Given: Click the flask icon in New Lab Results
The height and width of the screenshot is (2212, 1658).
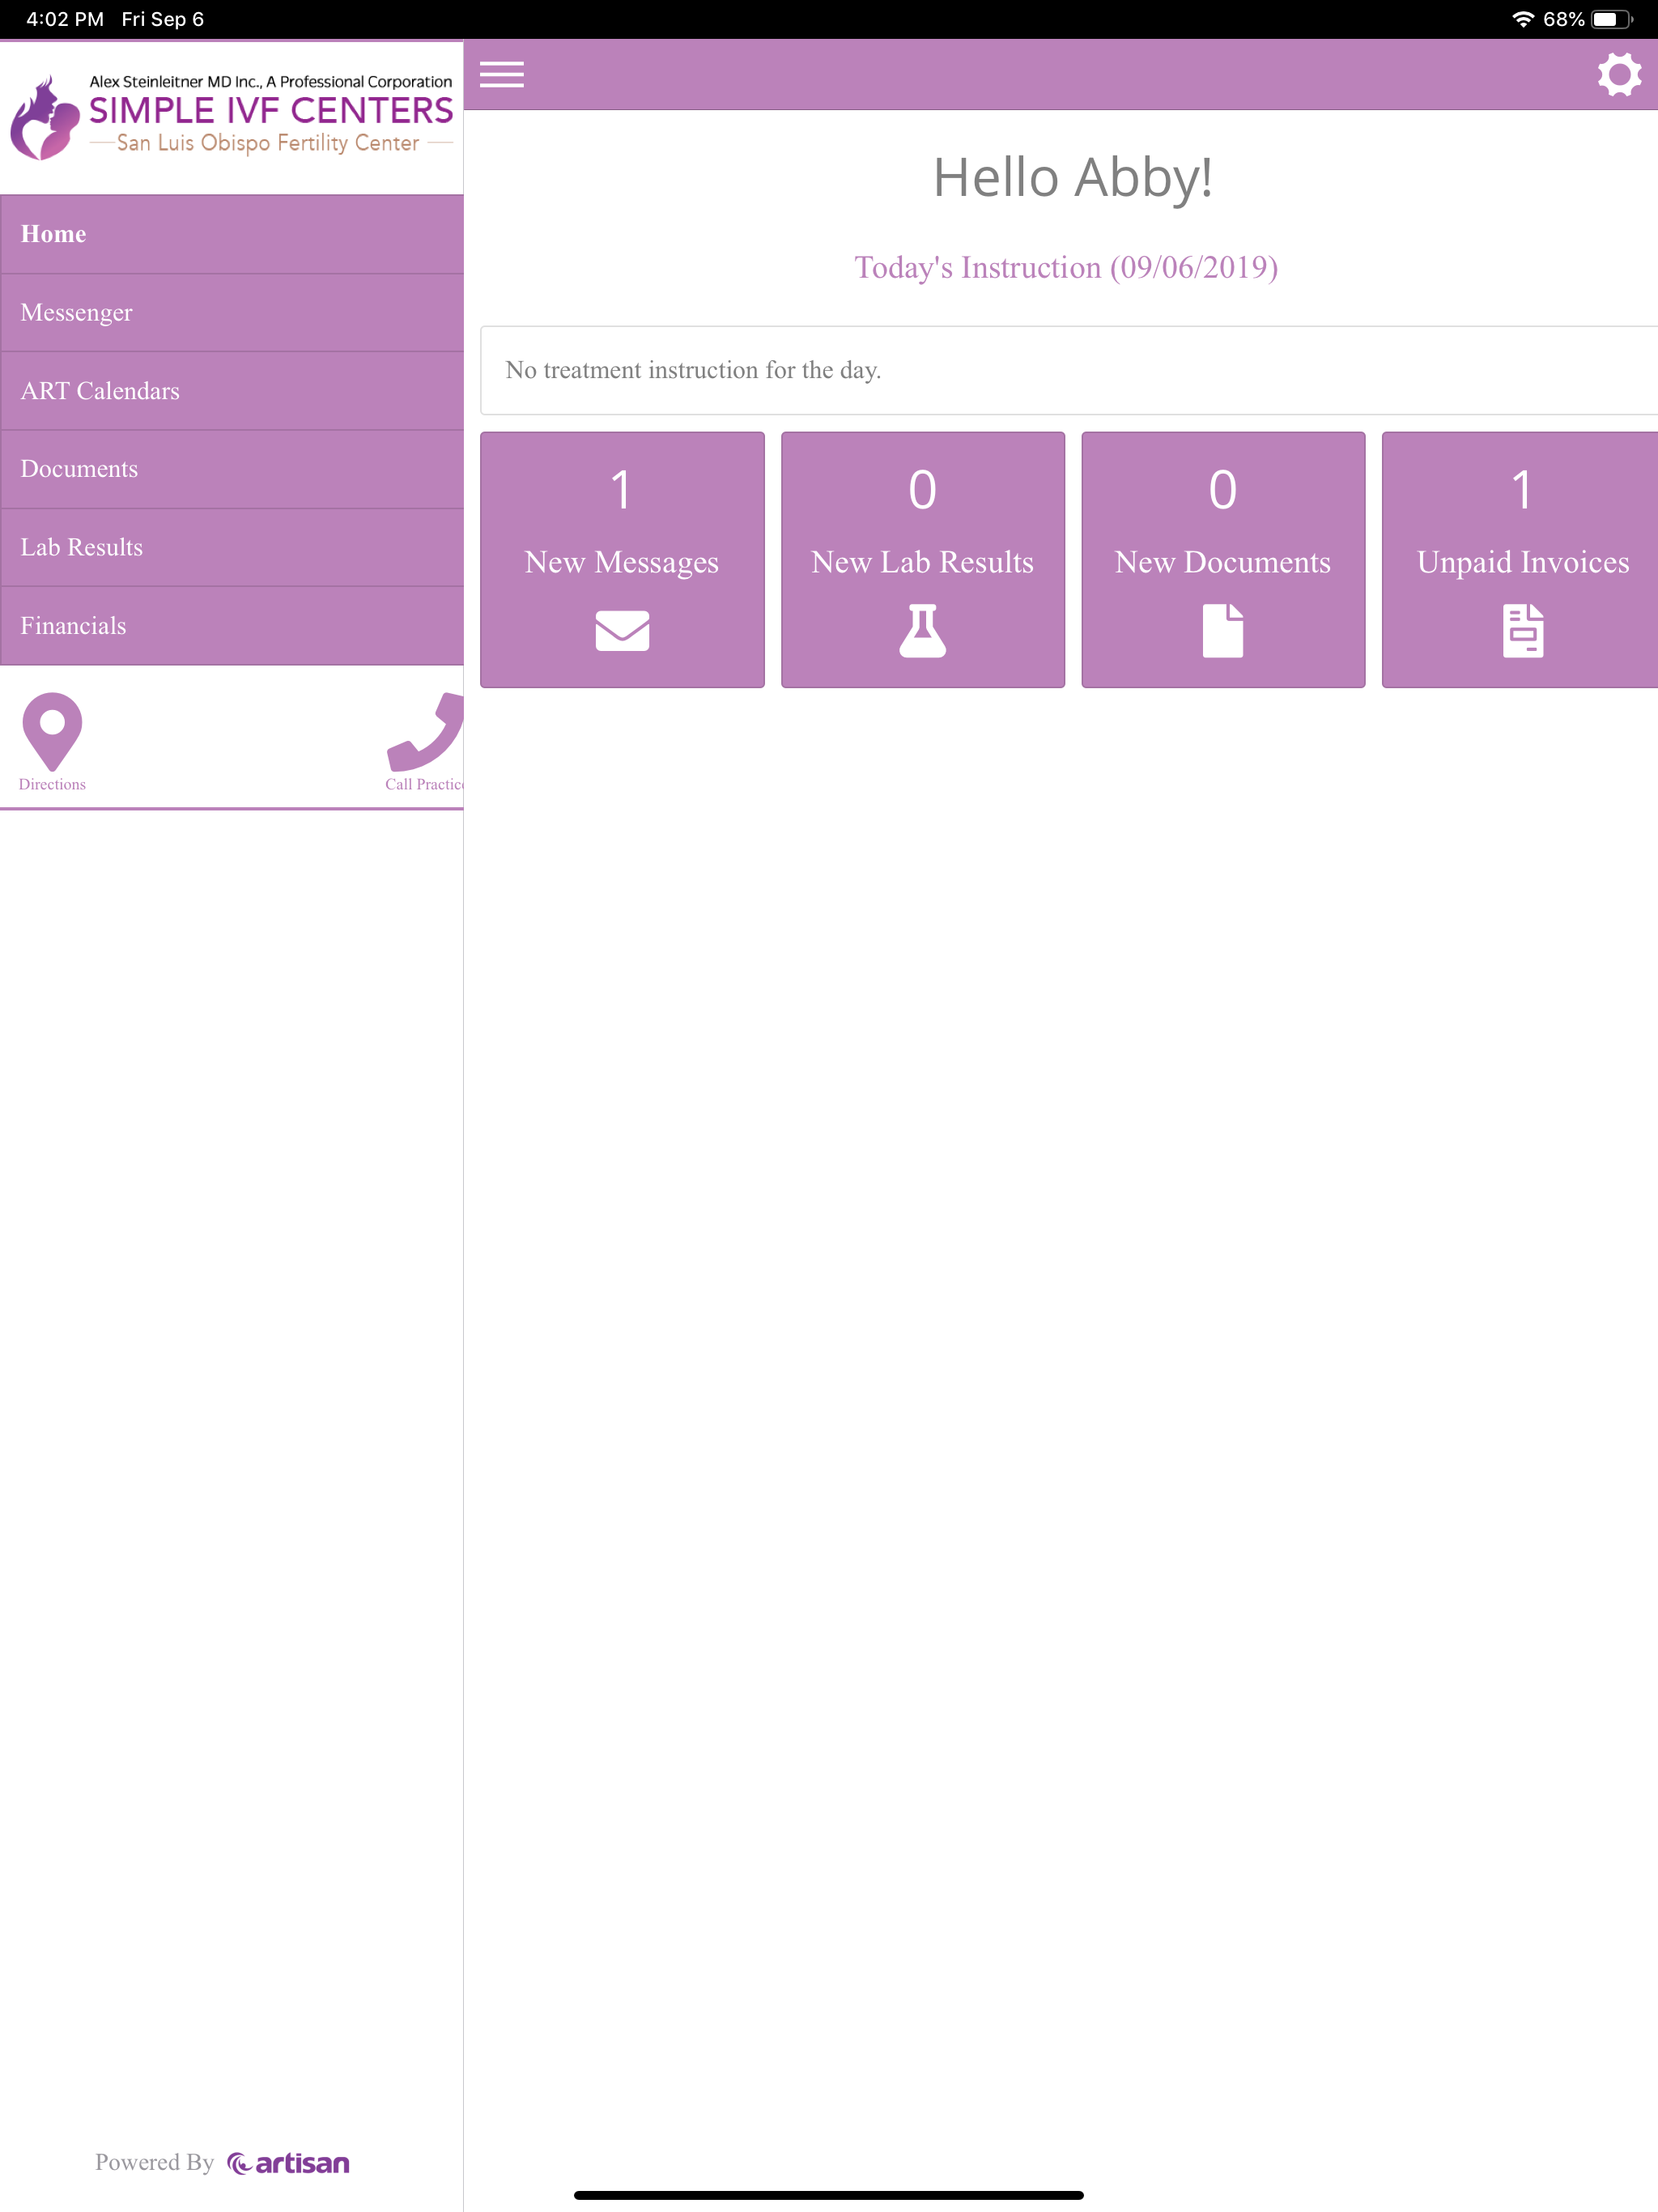Looking at the screenshot, I should [x=922, y=631].
